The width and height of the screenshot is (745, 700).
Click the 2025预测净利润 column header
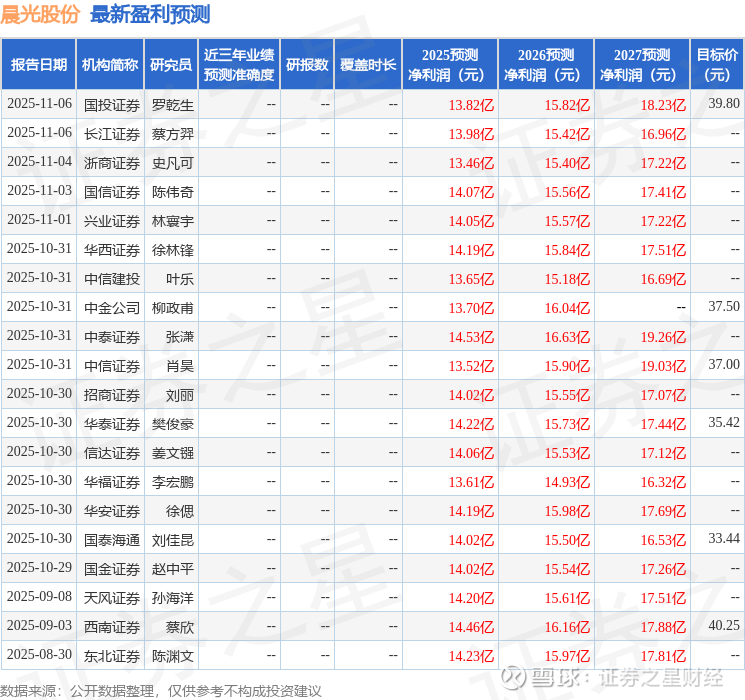click(x=450, y=64)
